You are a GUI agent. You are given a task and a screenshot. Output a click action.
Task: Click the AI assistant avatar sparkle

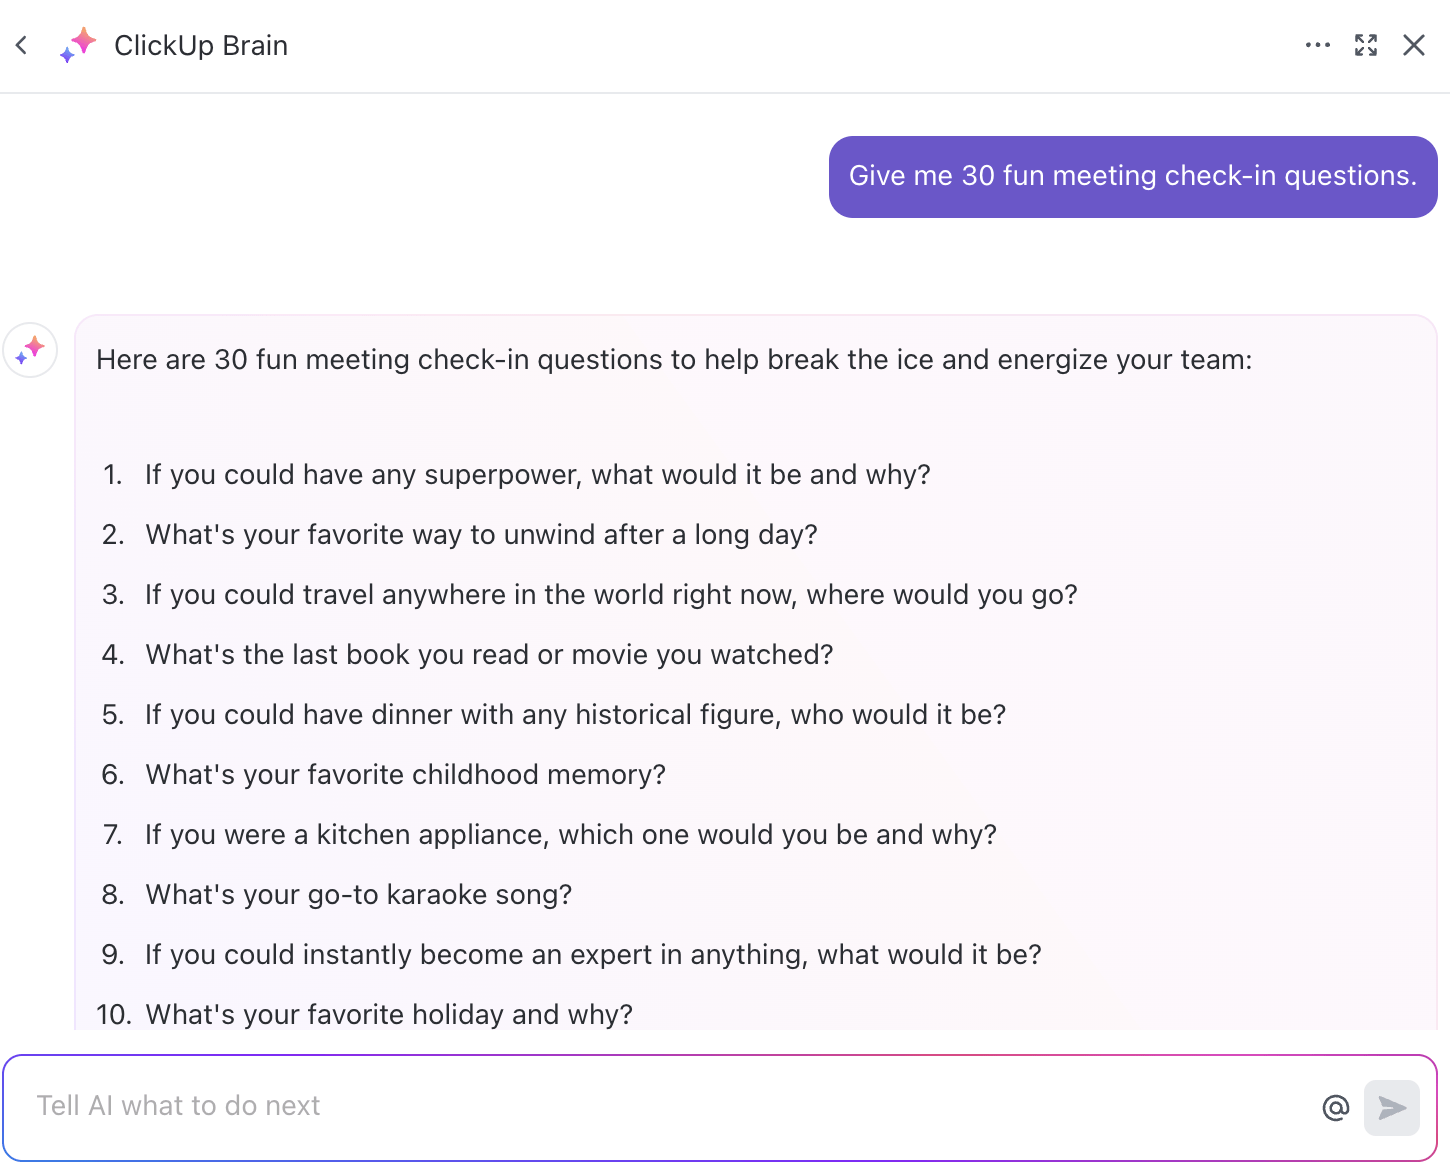[30, 351]
